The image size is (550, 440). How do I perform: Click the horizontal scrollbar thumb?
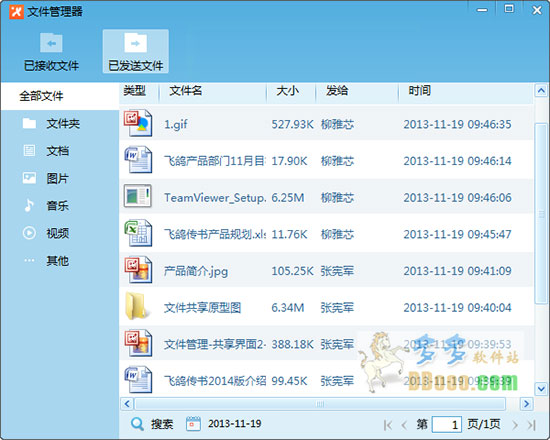pyautogui.click(x=320, y=404)
